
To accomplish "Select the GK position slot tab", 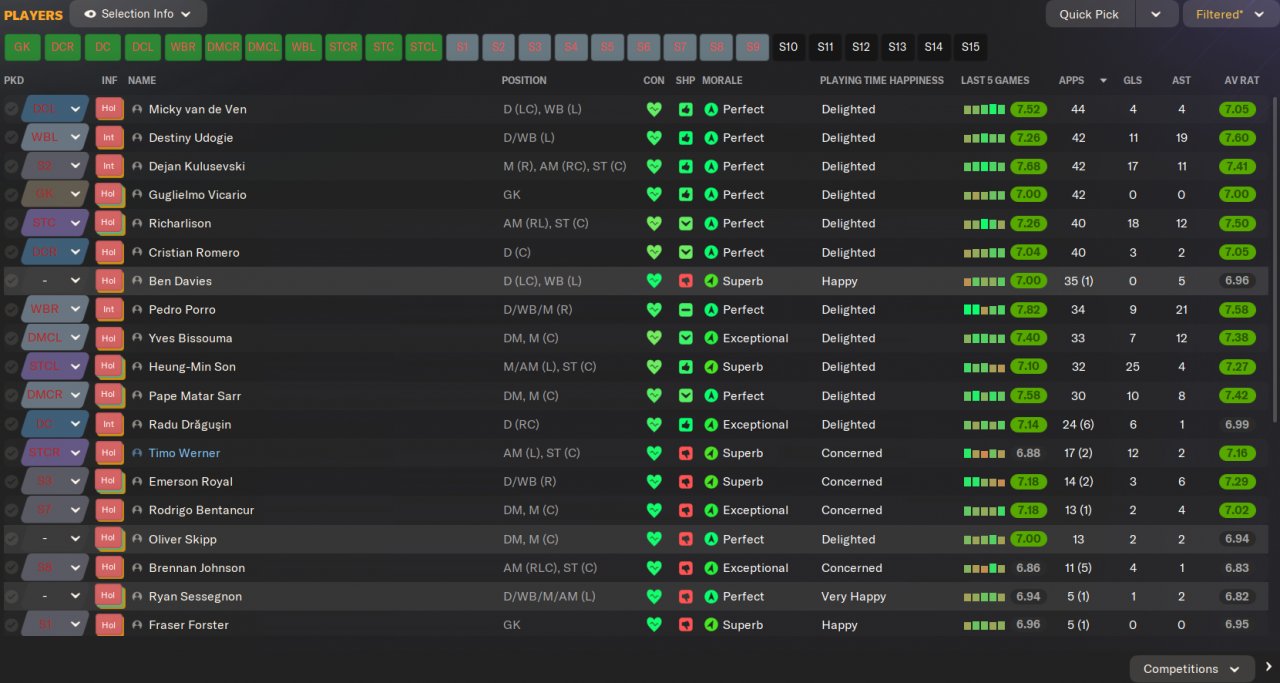I will [22, 47].
